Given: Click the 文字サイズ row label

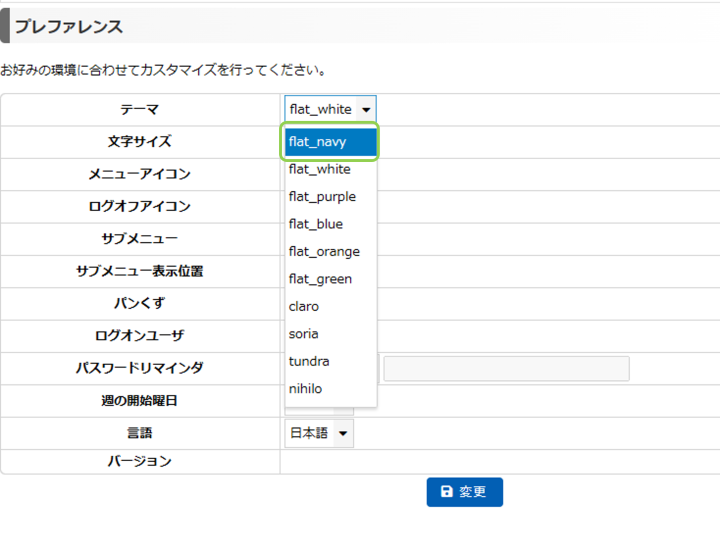Looking at the screenshot, I should 140,141.
